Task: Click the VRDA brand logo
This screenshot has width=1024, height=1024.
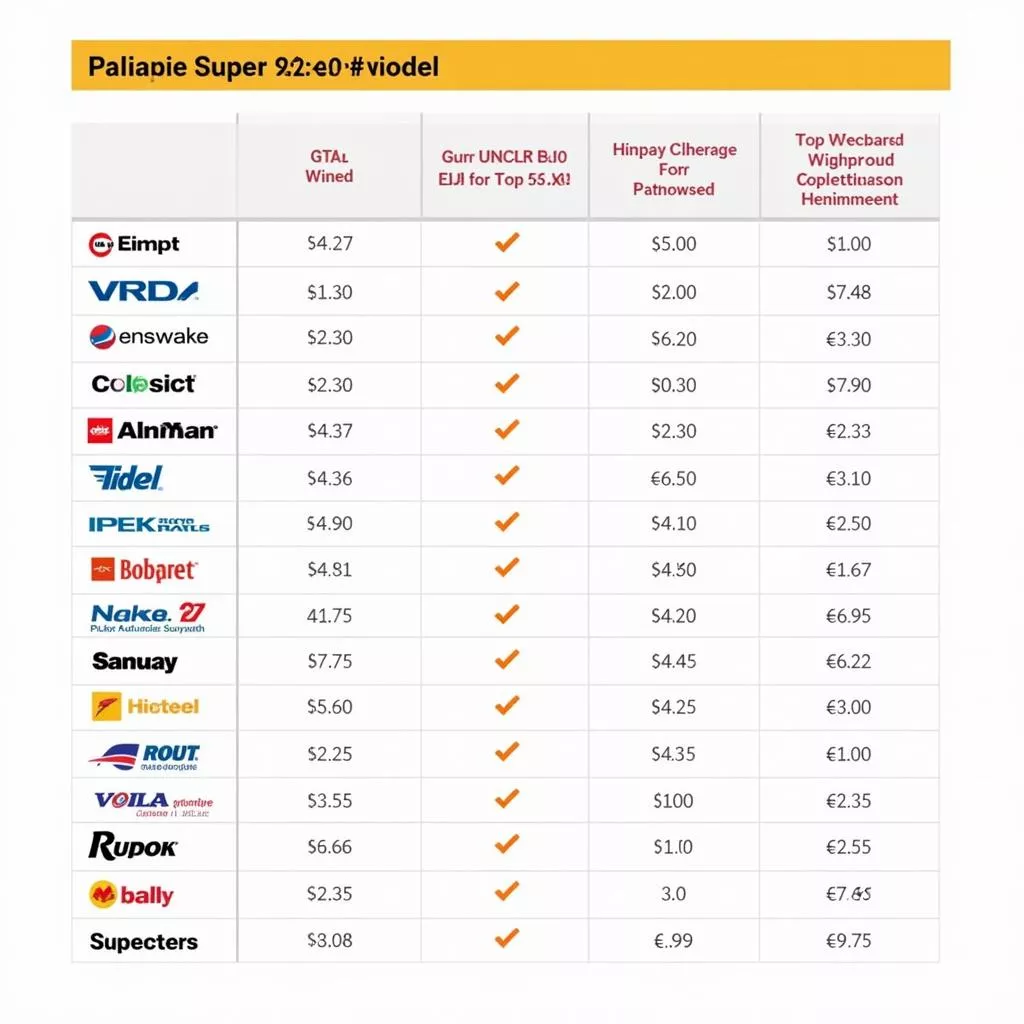Action: 143,292
